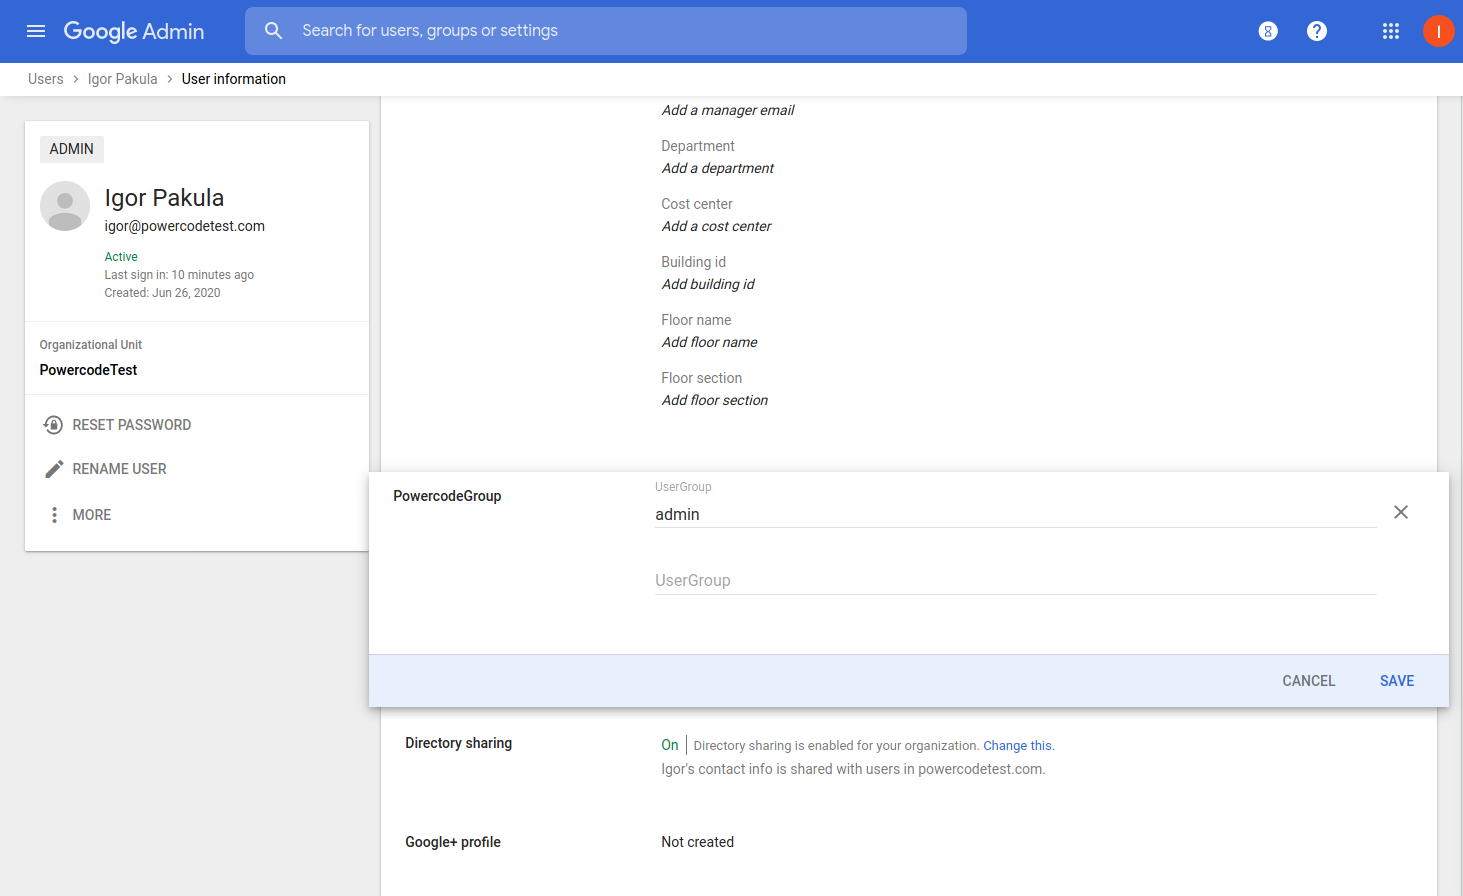This screenshot has width=1463, height=896.
Task: Click the Google Admin logo
Action: (x=134, y=31)
